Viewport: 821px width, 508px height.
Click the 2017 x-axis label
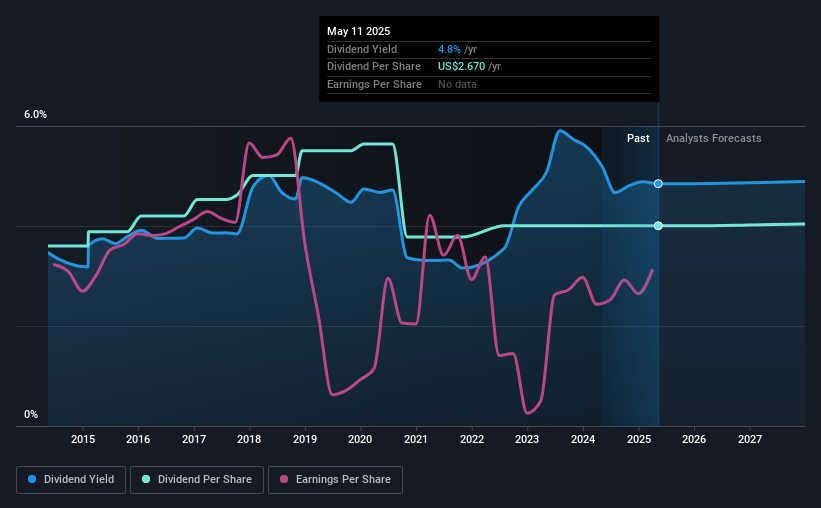coord(194,439)
